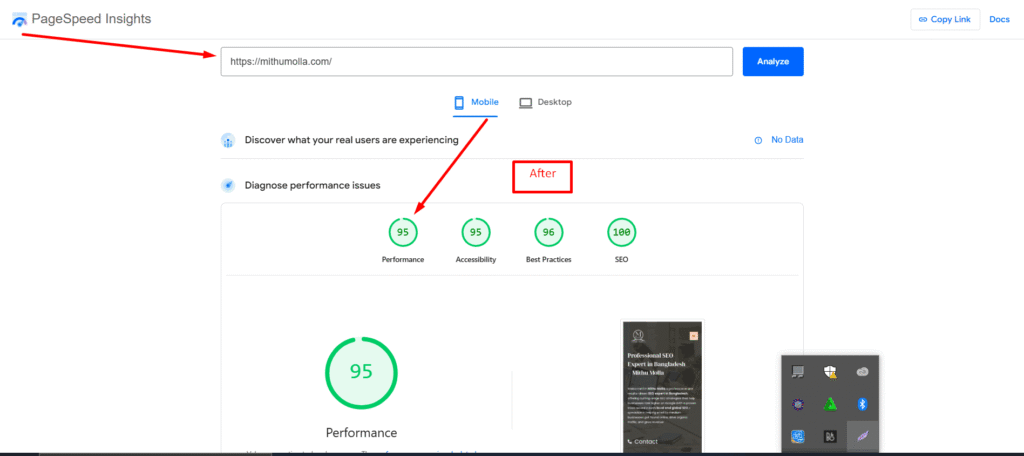Click the real users experience section icon

pos(228,140)
